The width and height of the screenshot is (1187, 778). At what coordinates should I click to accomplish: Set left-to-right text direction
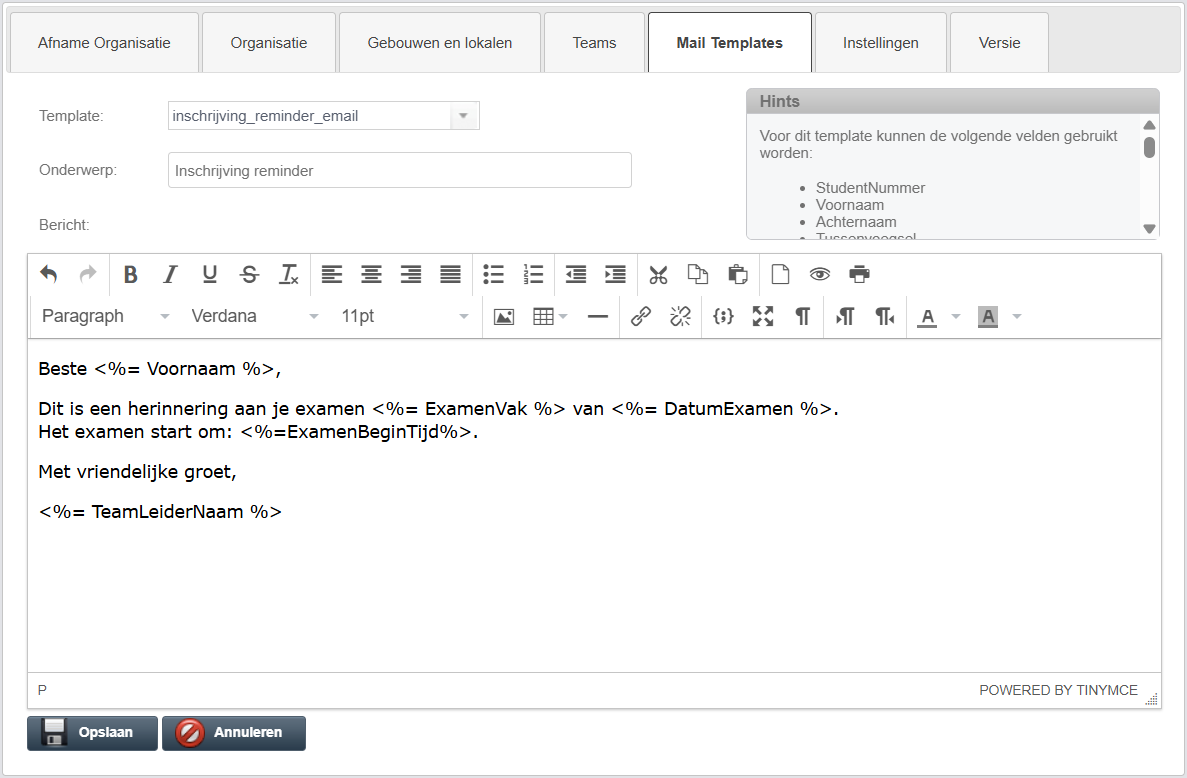coord(846,316)
